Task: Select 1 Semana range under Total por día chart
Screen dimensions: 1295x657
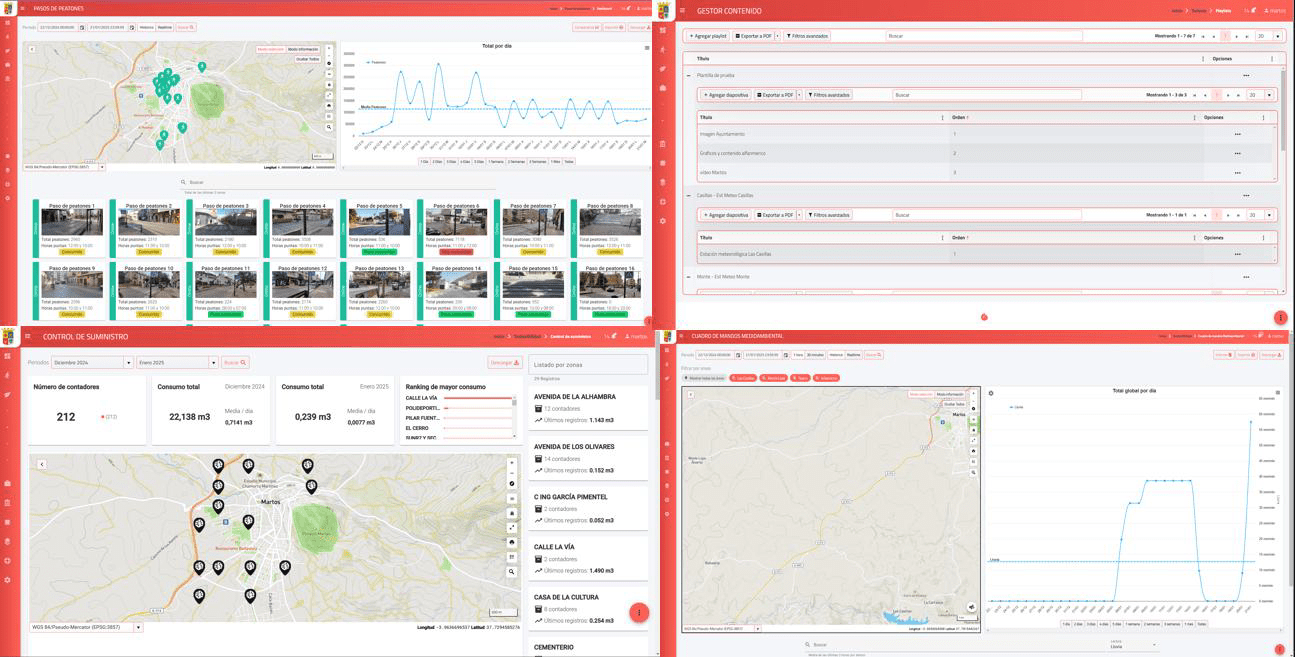Action: [496, 161]
